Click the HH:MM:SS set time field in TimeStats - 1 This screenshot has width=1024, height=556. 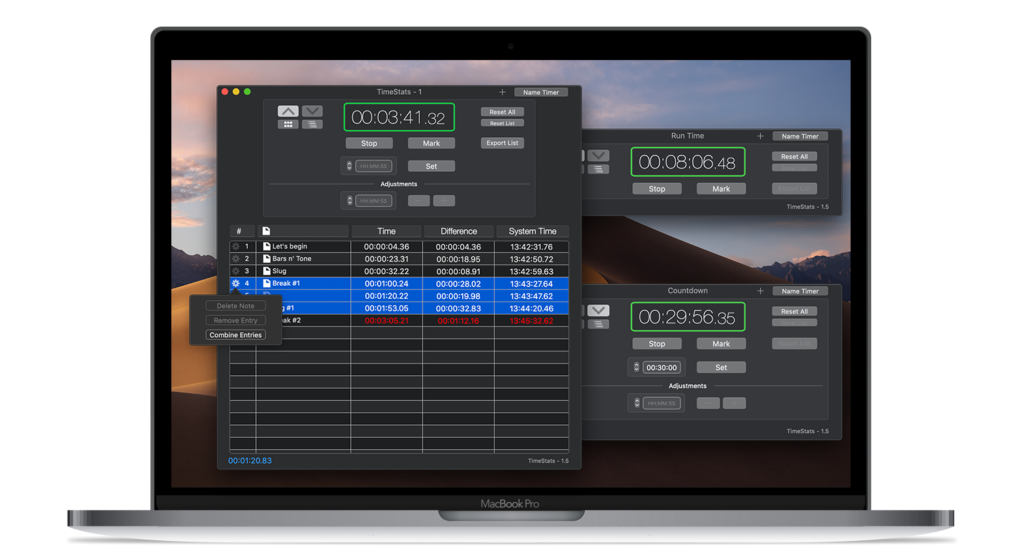[374, 166]
